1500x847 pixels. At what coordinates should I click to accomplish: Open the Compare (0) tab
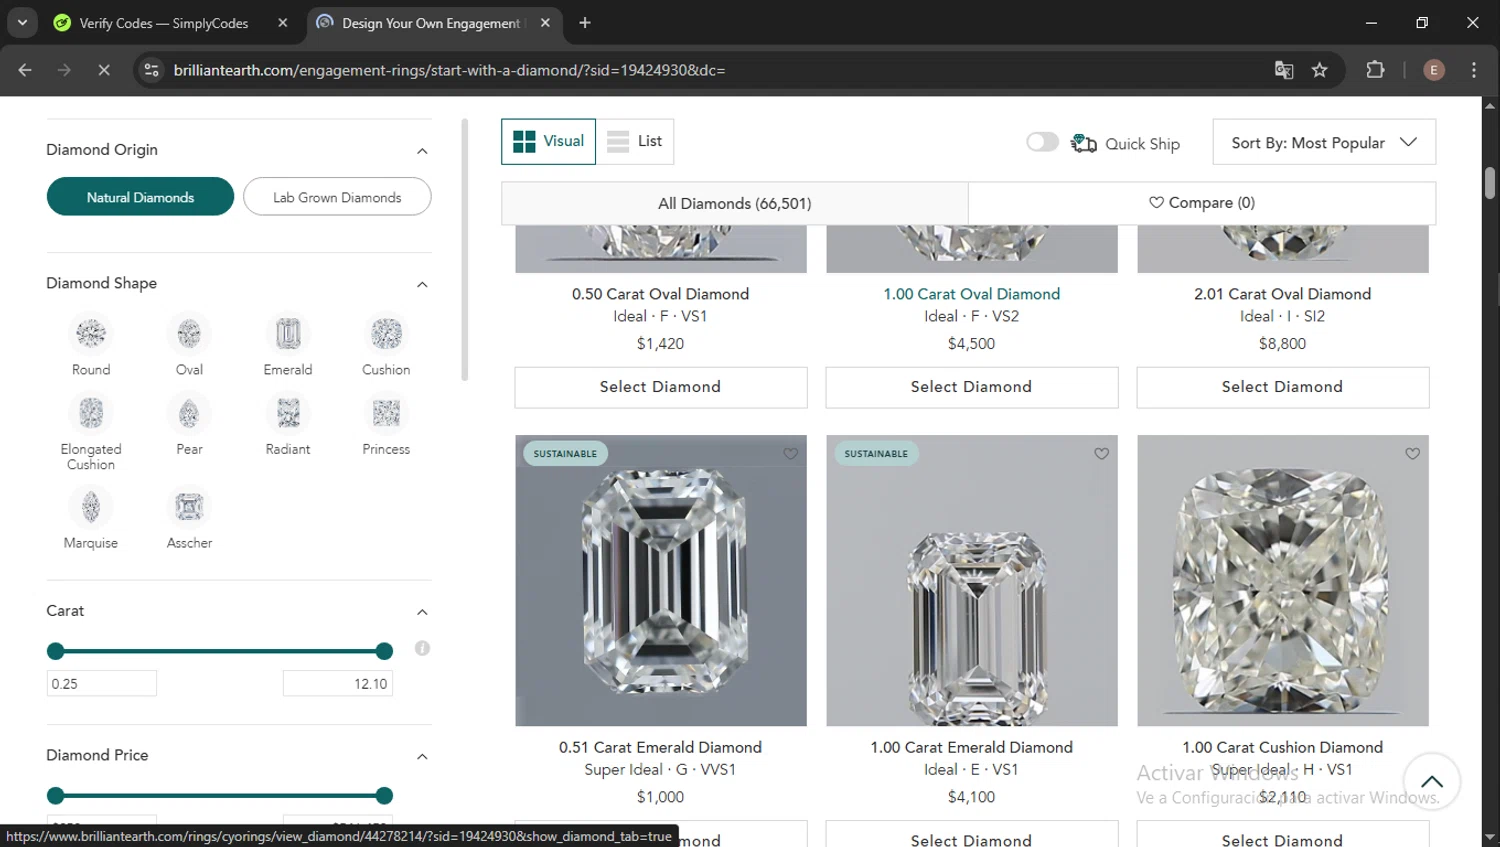coord(1202,203)
